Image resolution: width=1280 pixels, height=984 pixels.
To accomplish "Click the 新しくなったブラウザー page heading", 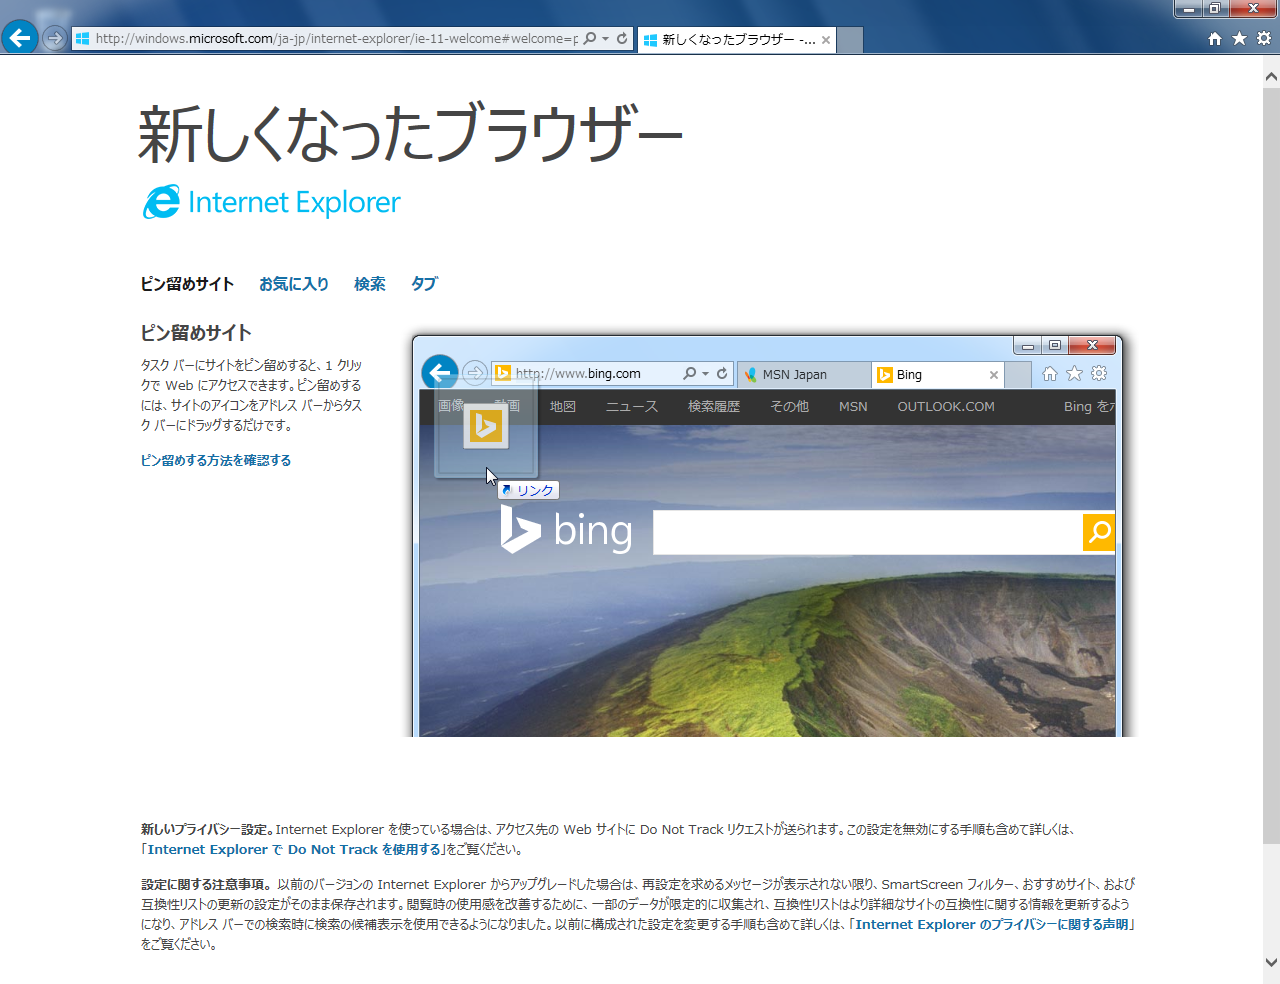I will pyautogui.click(x=410, y=134).
